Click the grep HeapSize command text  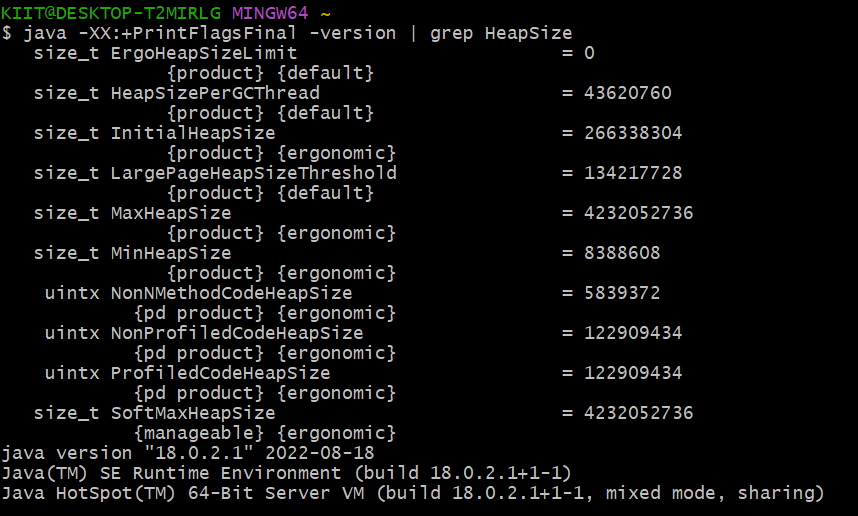pyautogui.click(x=501, y=33)
